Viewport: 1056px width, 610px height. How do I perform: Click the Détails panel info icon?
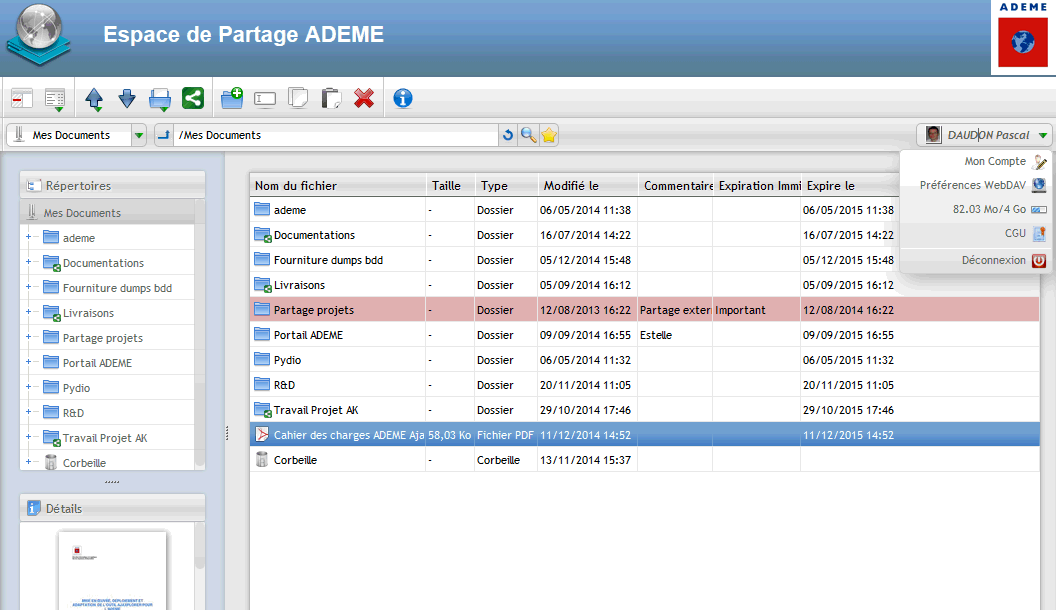(33, 508)
